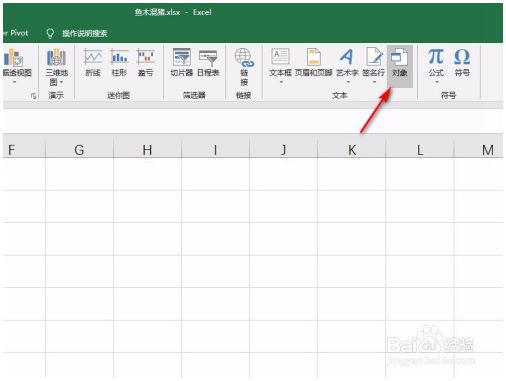Image resolution: width=506 pixels, height=381 pixels.
Task: Click the PivotChart view icon at left
Action: tap(14, 59)
